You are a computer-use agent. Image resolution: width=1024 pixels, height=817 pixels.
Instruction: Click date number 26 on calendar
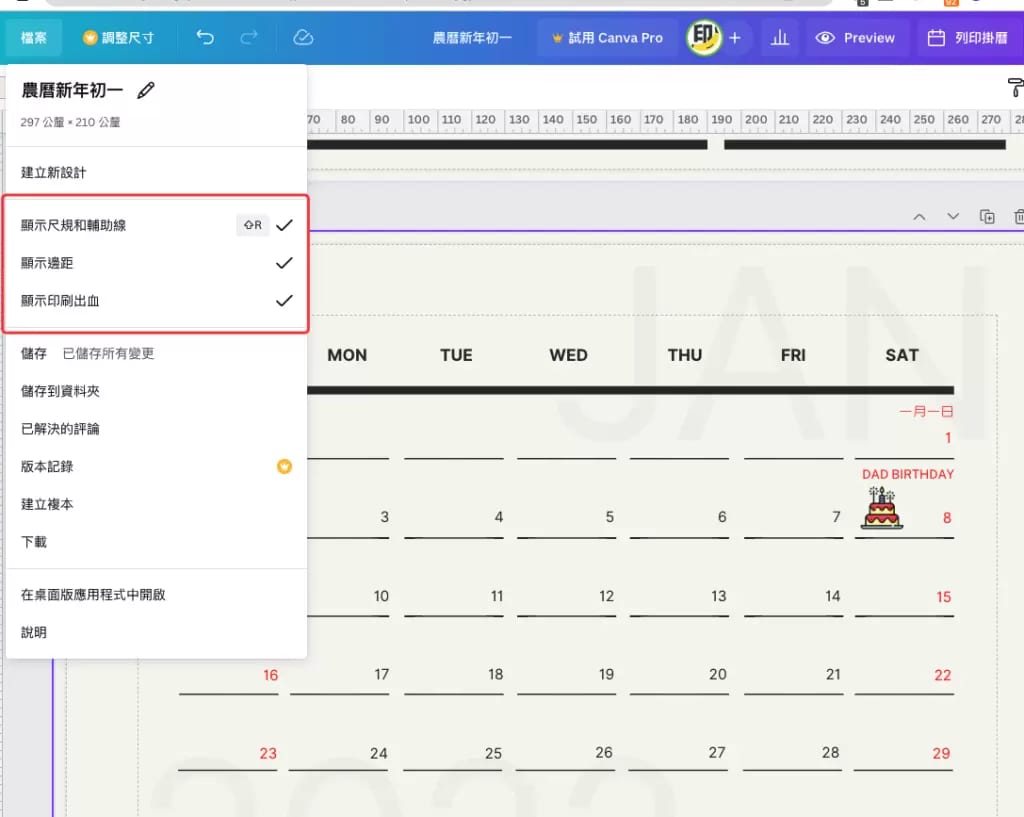(604, 752)
